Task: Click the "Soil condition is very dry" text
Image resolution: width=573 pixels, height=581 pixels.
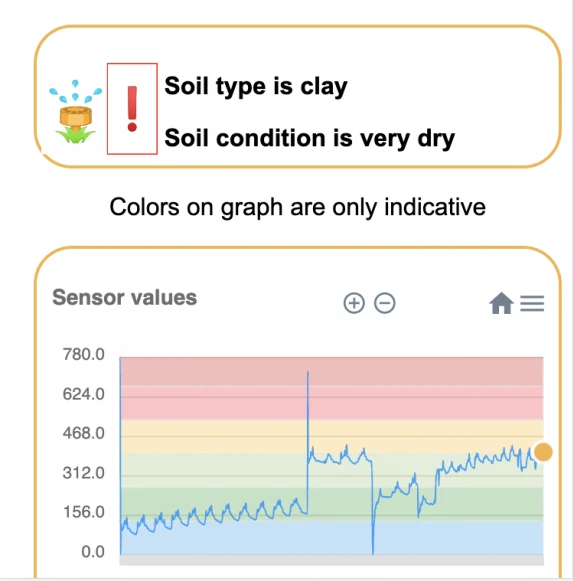Action: click(309, 138)
